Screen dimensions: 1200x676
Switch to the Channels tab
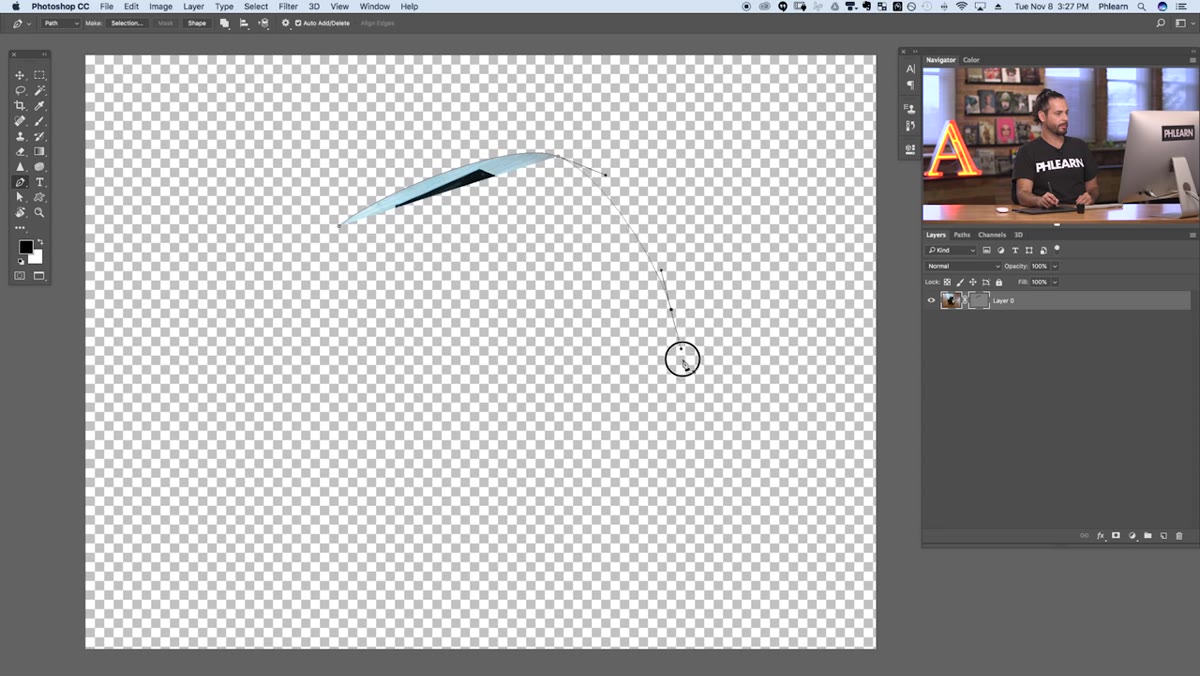(992, 235)
